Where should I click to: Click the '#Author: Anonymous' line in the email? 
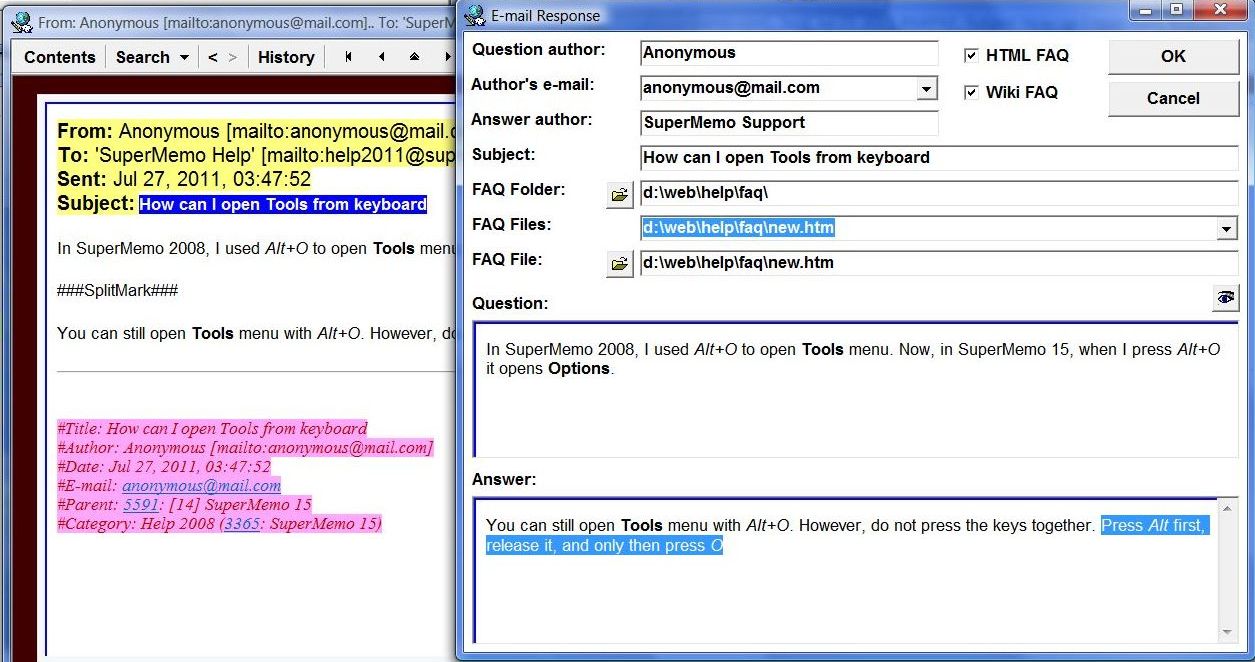tap(245, 447)
